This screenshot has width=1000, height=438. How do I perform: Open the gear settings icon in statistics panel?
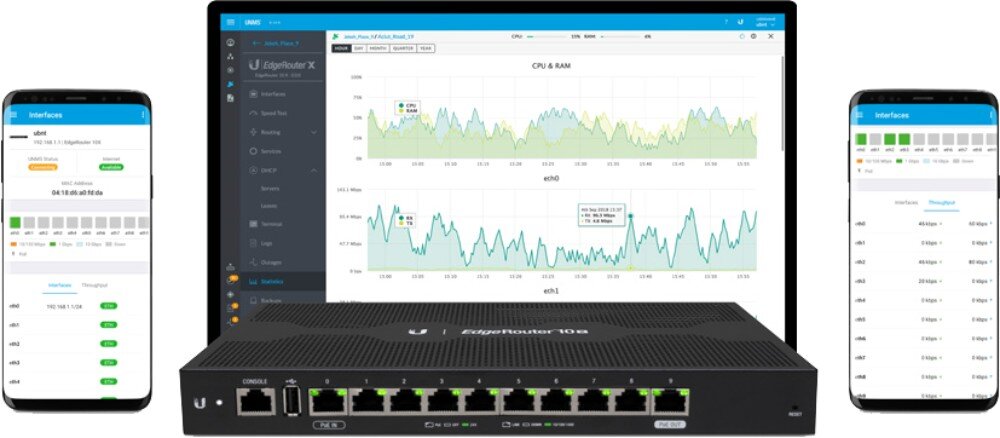[754, 36]
